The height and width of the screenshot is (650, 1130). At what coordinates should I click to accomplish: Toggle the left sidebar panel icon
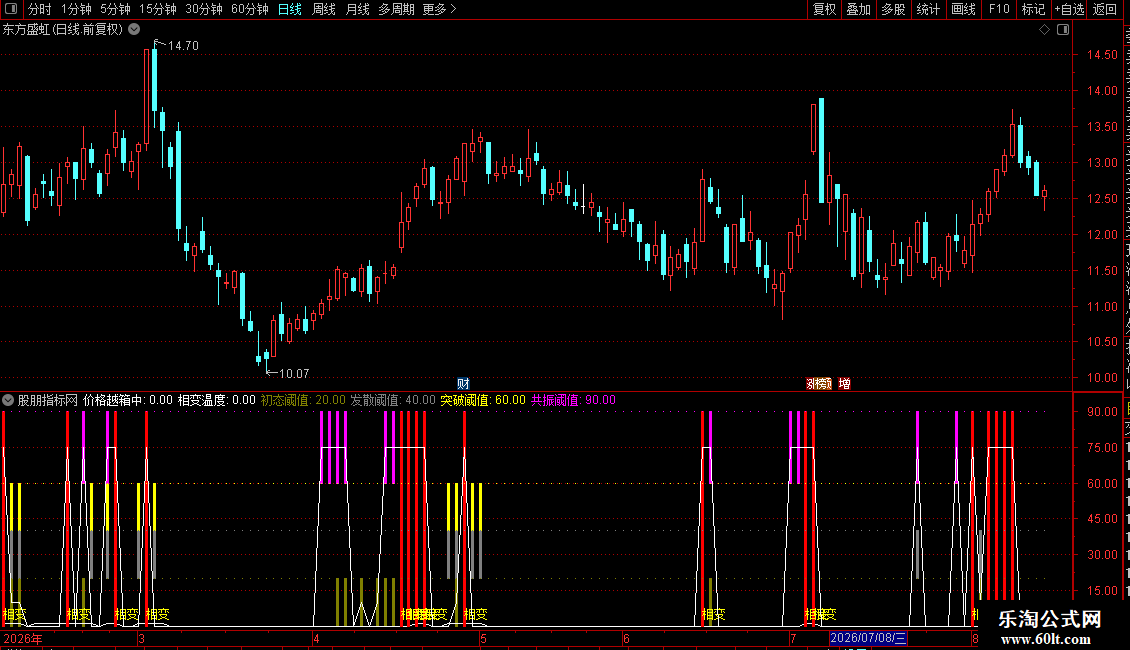click(x=11, y=9)
